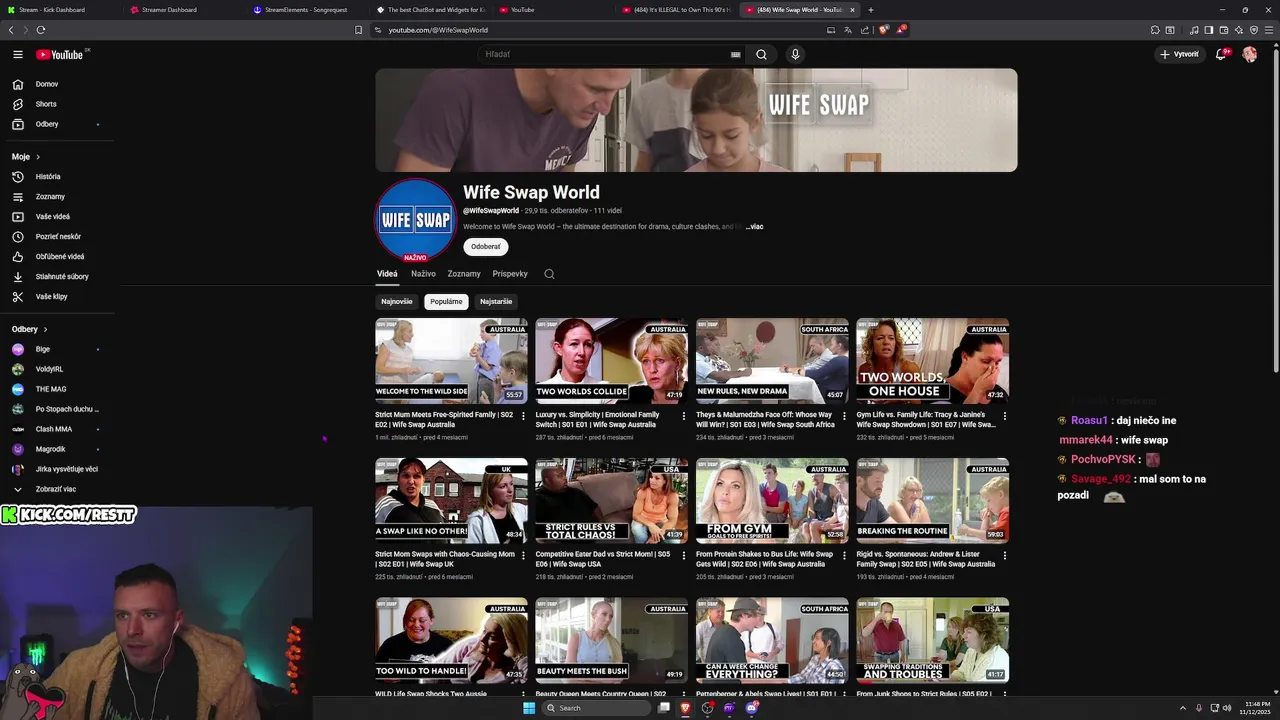Click the browser reload button
The image size is (1280, 720).
pos(41,30)
